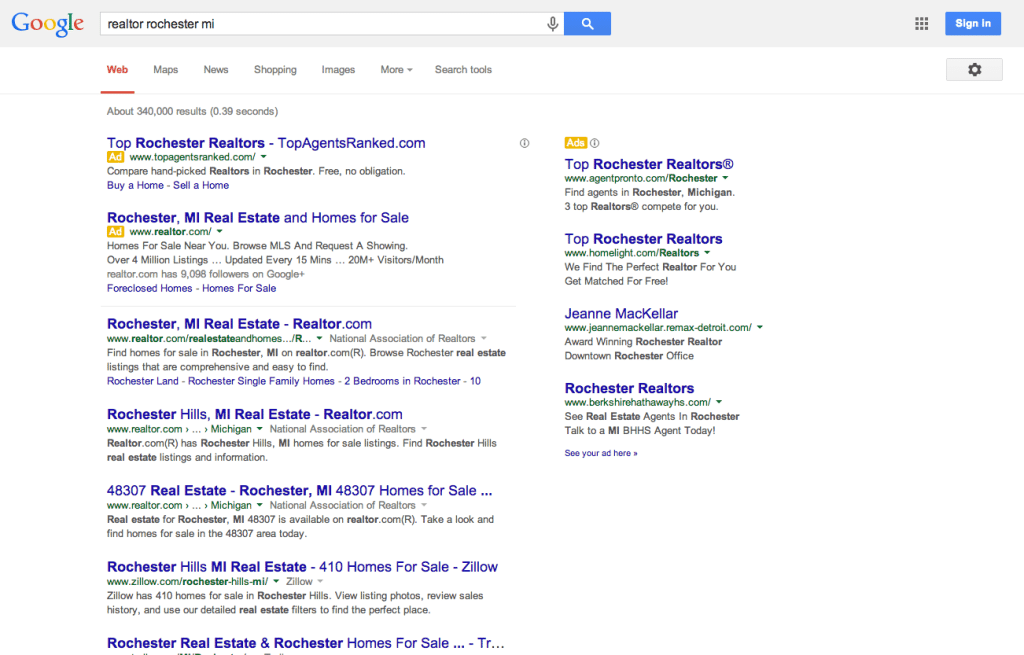Select the Web tab

118,70
